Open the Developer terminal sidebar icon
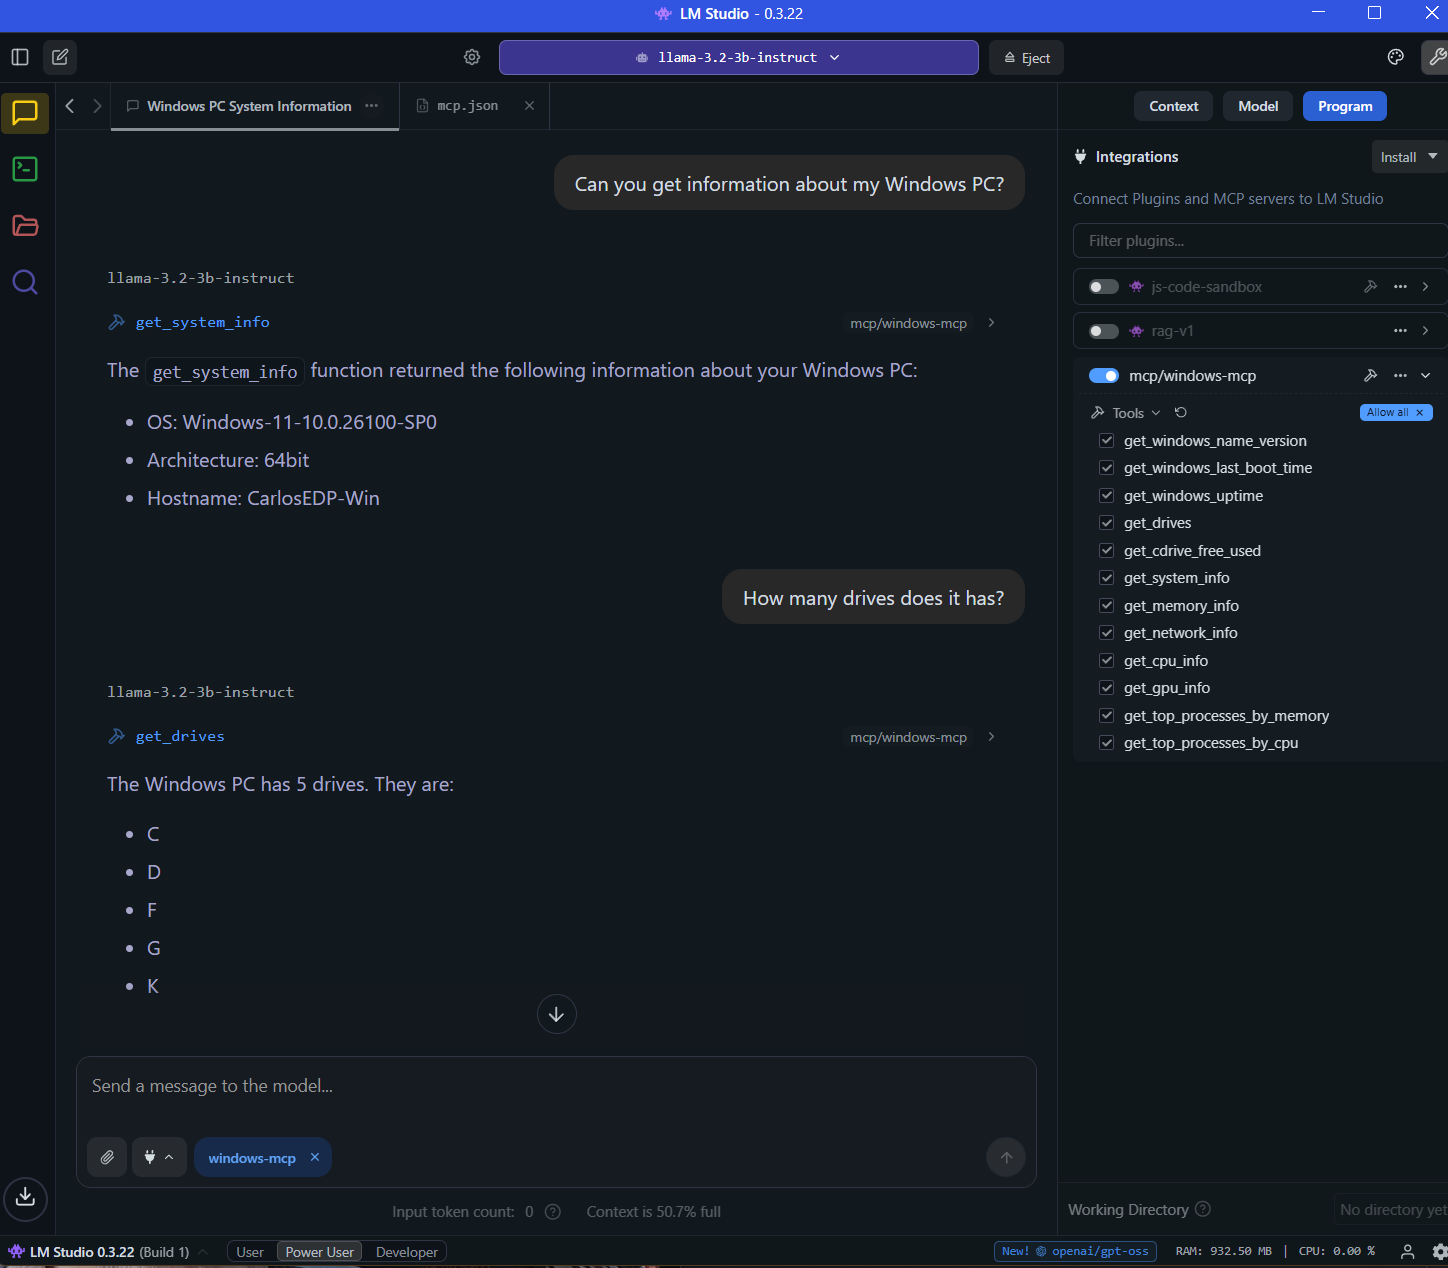Screen dimensions: 1448x1268 pos(25,169)
